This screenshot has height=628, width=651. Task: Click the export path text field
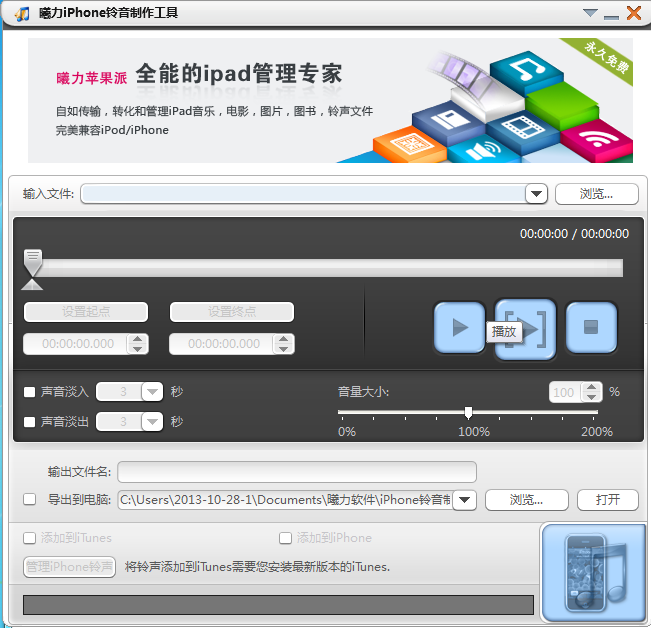[286, 500]
